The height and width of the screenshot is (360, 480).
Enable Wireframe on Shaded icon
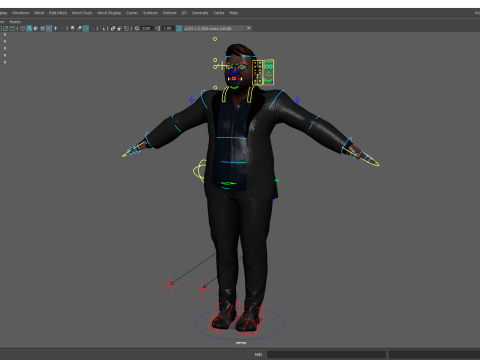42,28
